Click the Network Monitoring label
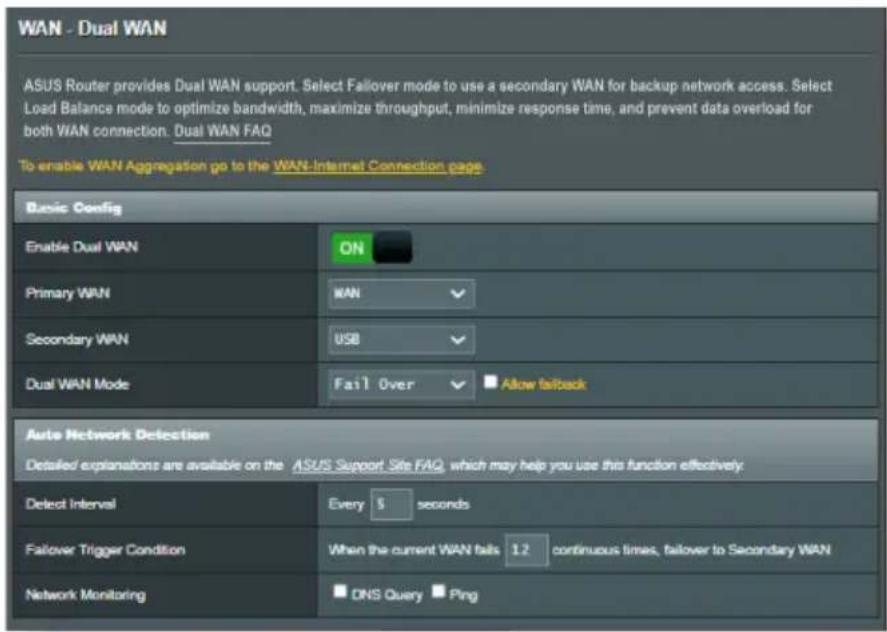 pos(85,595)
